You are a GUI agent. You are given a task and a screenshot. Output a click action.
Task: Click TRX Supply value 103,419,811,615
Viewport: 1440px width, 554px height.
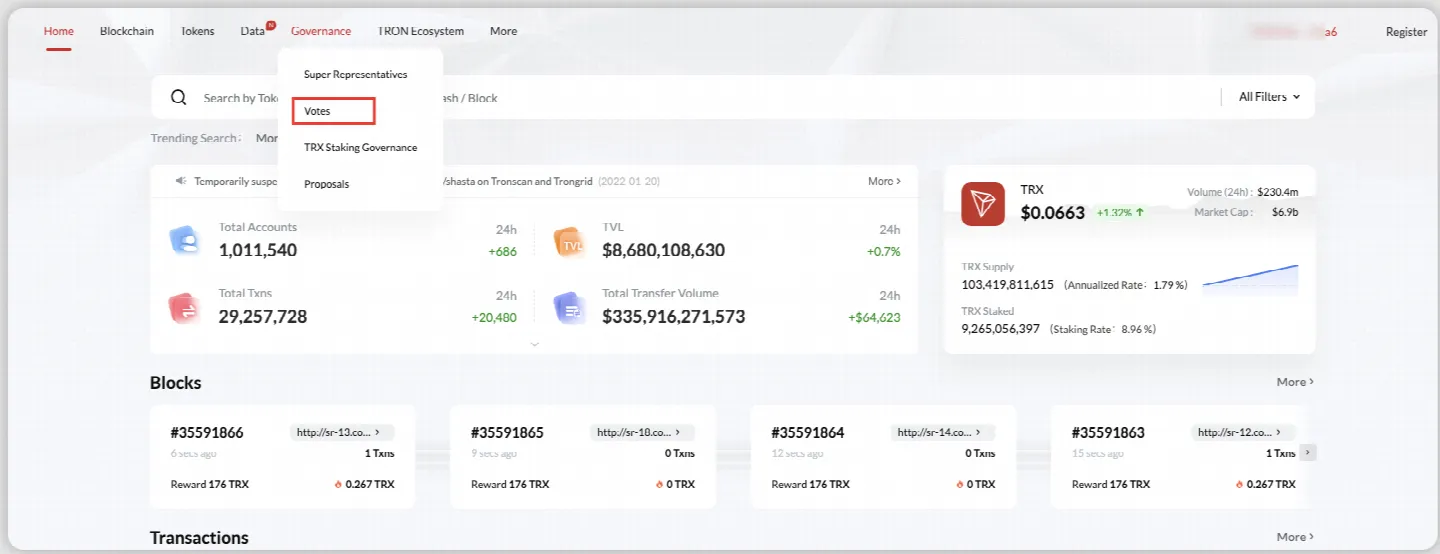[x=1008, y=285]
